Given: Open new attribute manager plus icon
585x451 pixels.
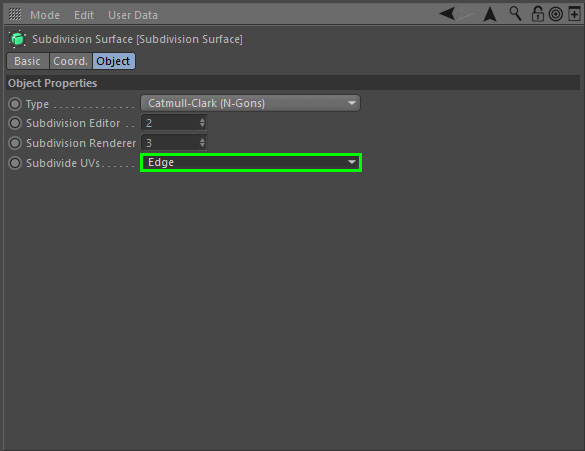Looking at the screenshot, I should [x=574, y=14].
